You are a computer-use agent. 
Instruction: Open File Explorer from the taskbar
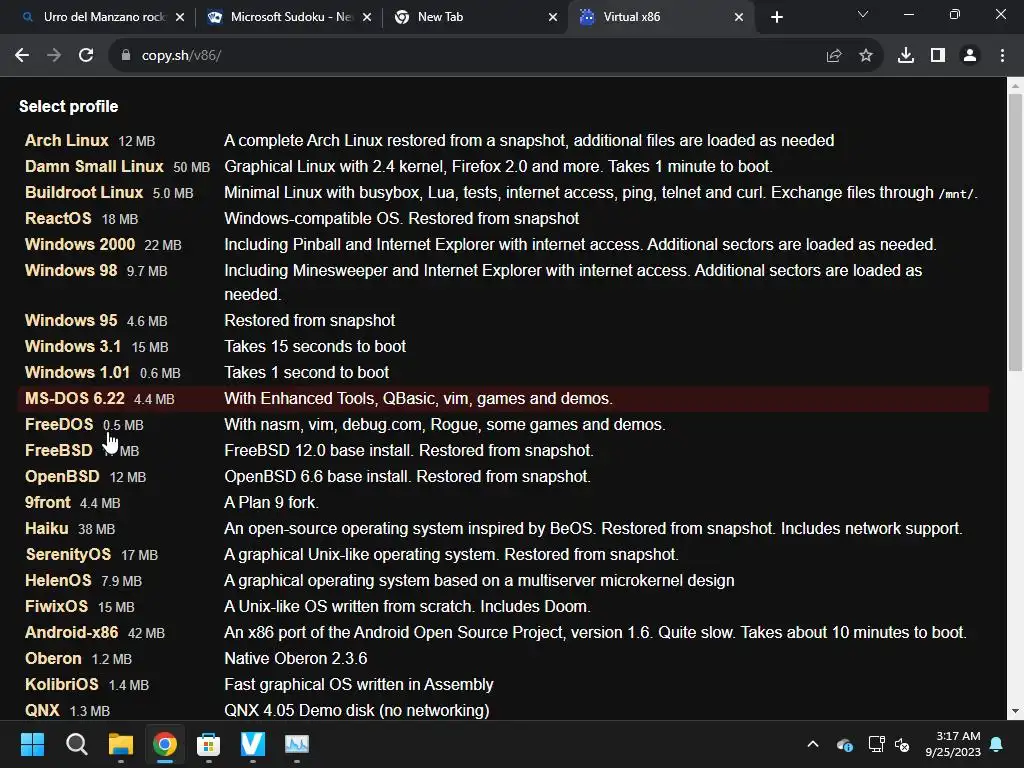tap(121, 744)
